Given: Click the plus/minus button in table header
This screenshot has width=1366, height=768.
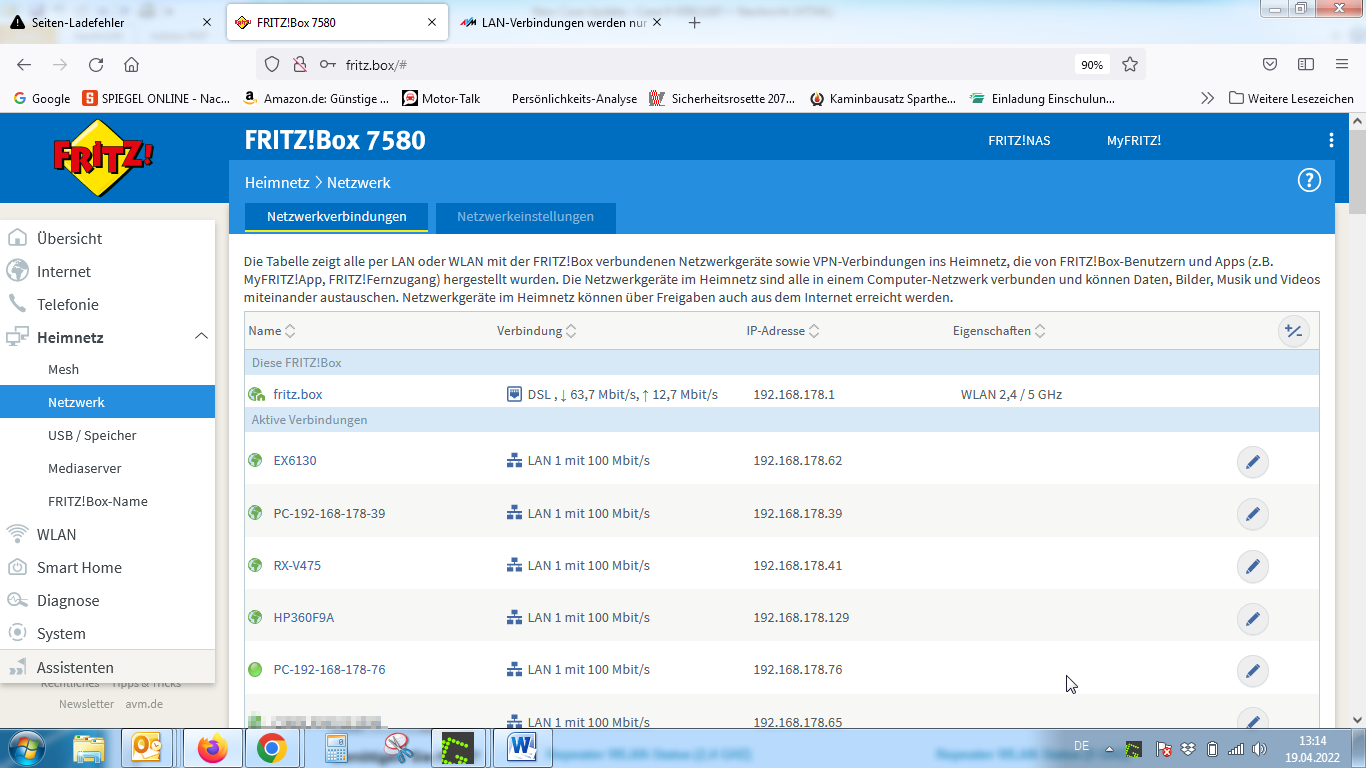Looking at the screenshot, I should (1294, 331).
